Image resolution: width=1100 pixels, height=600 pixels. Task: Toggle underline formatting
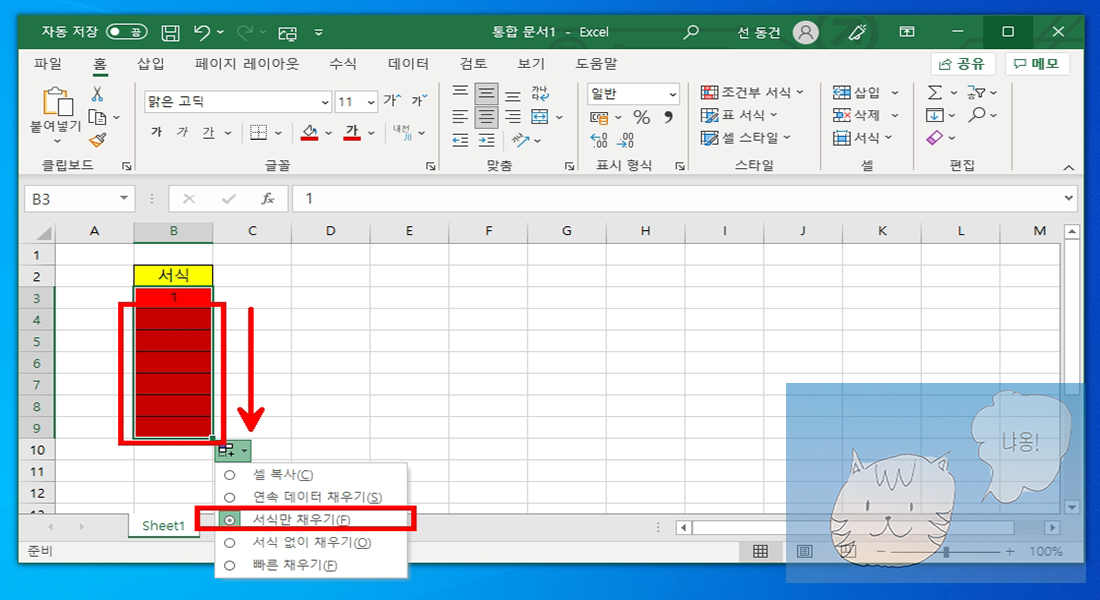pos(208,132)
